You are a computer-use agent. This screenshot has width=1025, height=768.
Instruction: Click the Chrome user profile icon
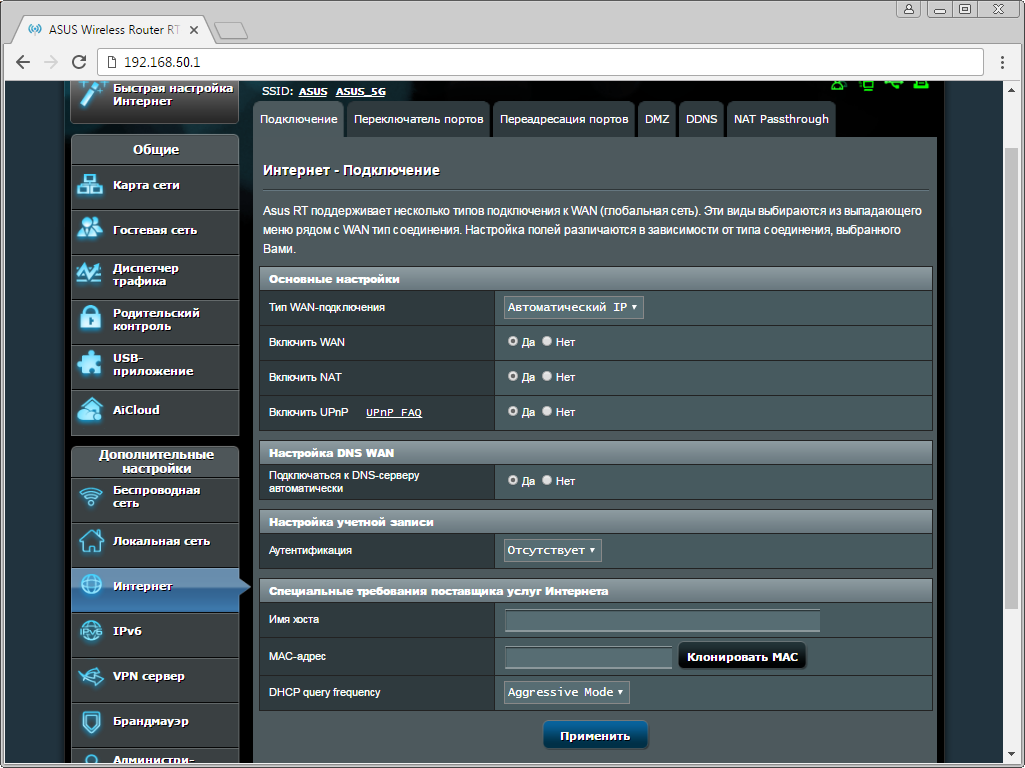[x=909, y=9]
